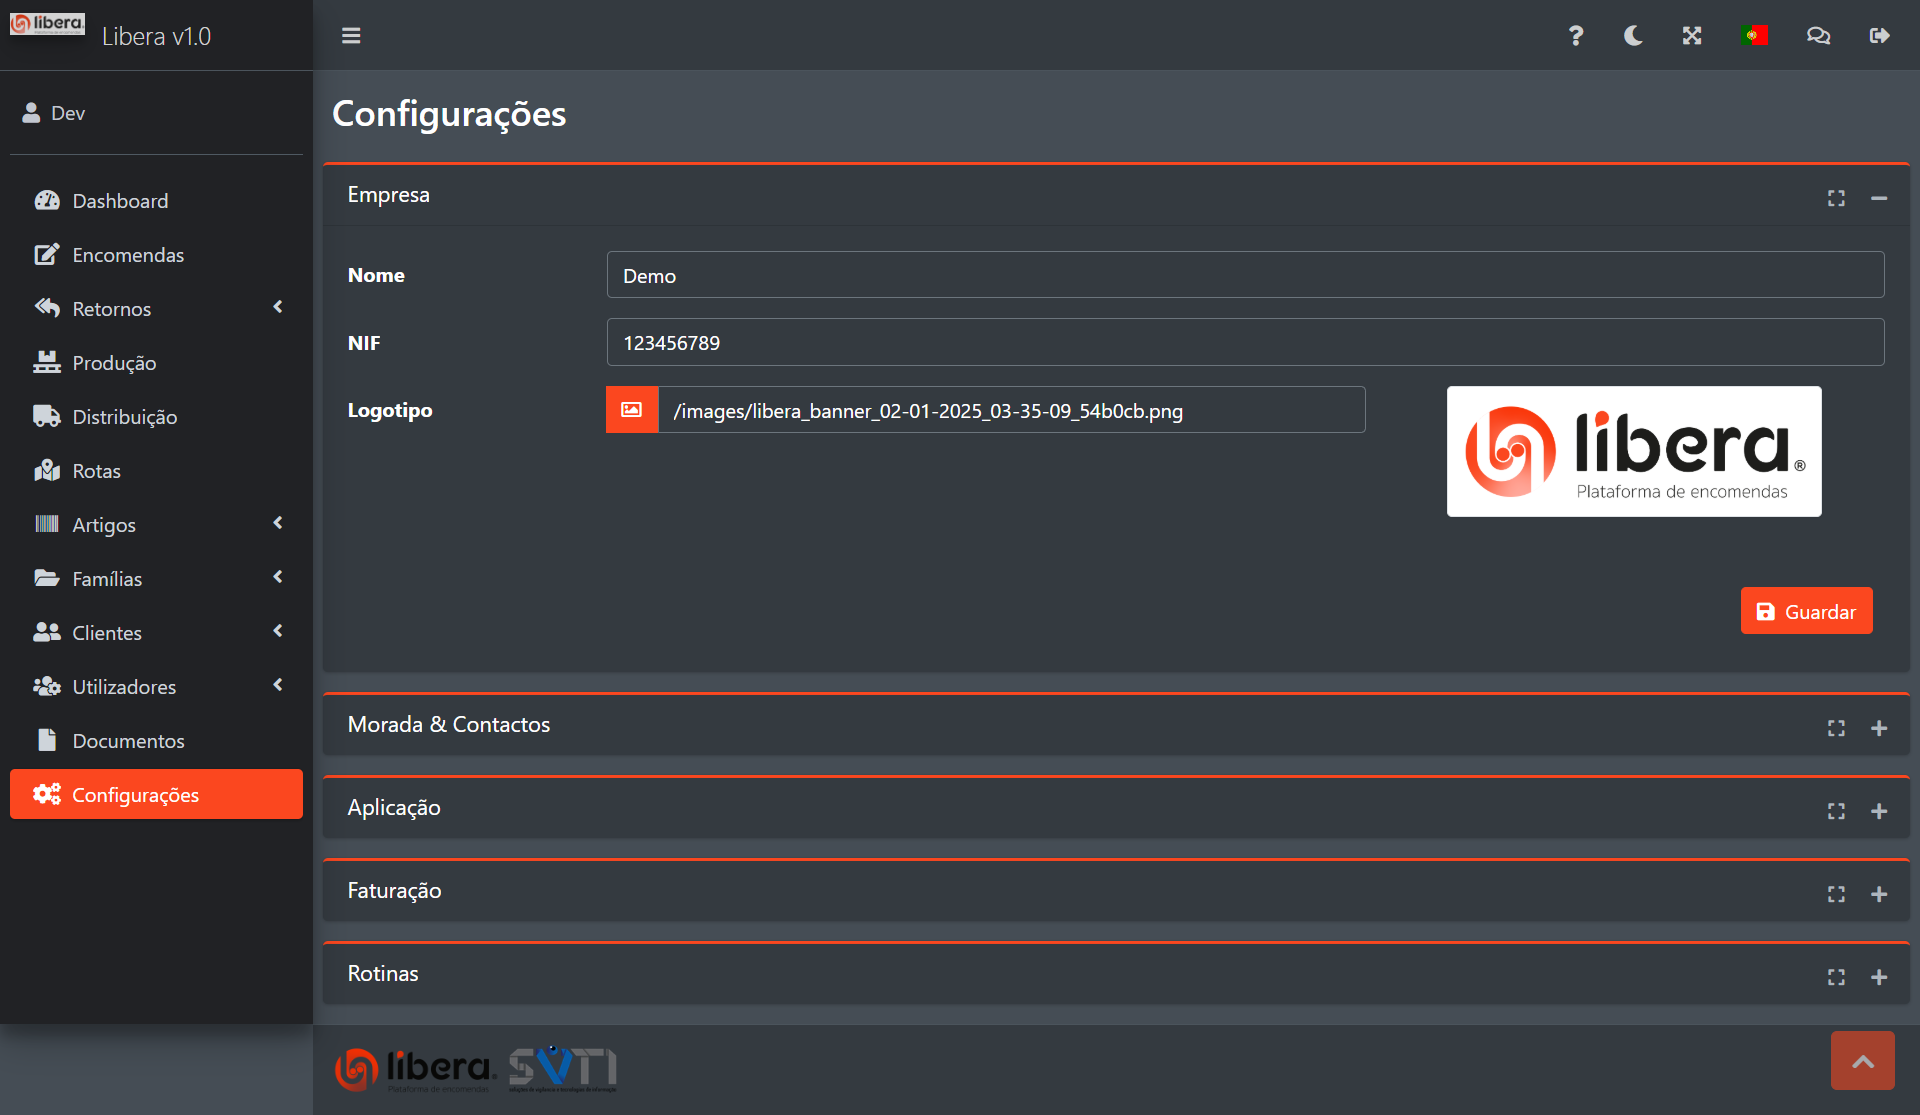Click the Nome input field
The image size is (1920, 1115).
(x=1245, y=275)
